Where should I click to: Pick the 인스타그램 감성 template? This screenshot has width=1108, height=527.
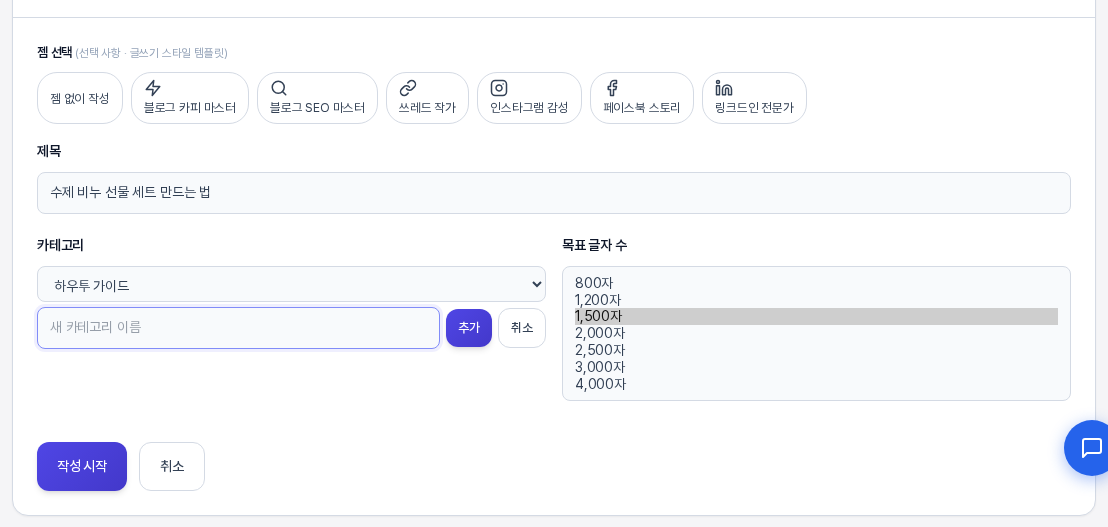point(529,98)
